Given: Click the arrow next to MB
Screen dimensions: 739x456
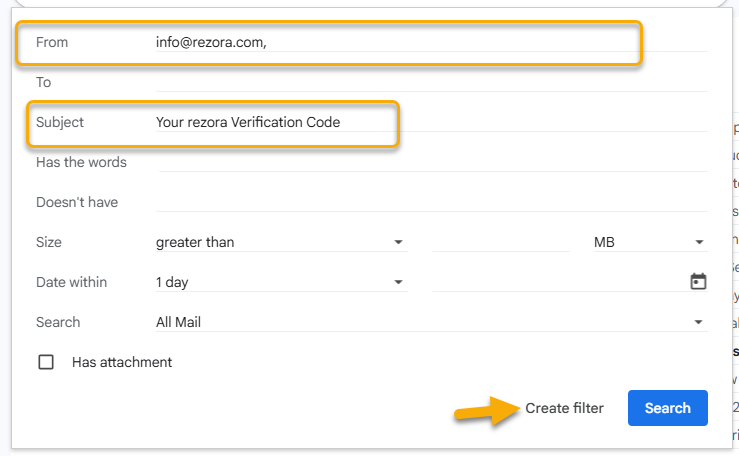Looking at the screenshot, I should tap(699, 242).
